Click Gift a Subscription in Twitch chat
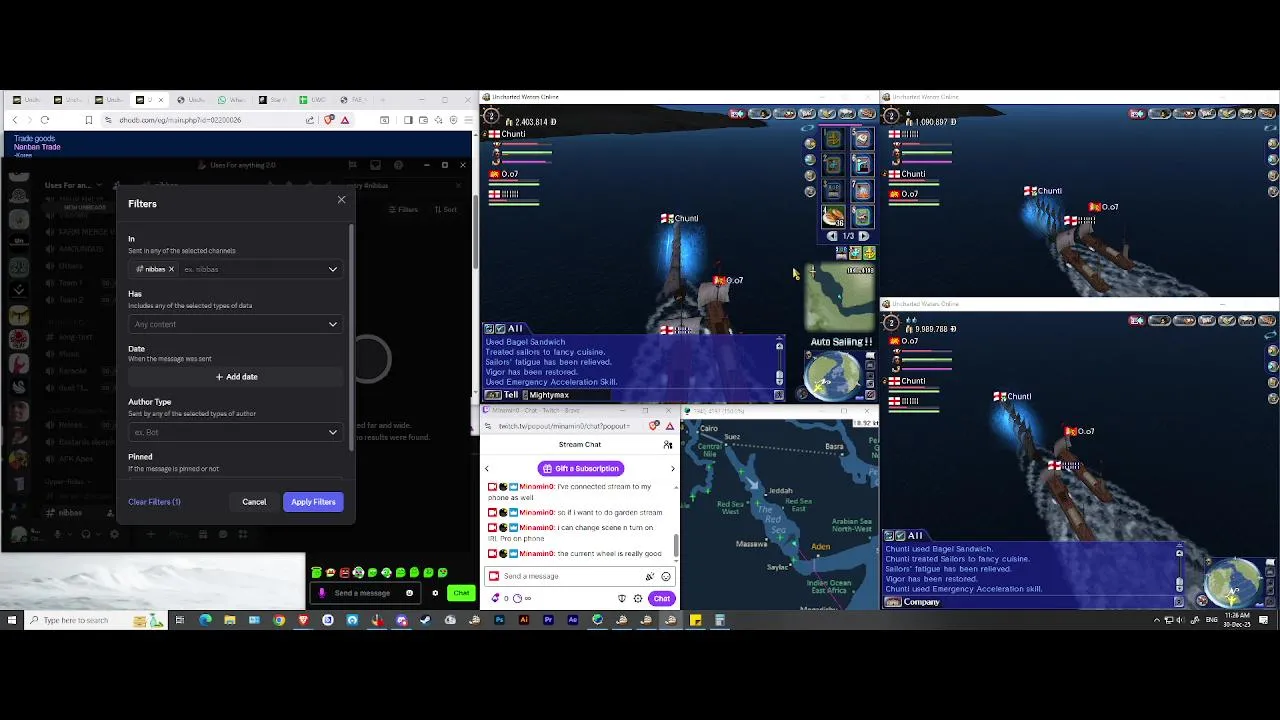1280x720 pixels. pyautogui.click(x=581, y=468)
